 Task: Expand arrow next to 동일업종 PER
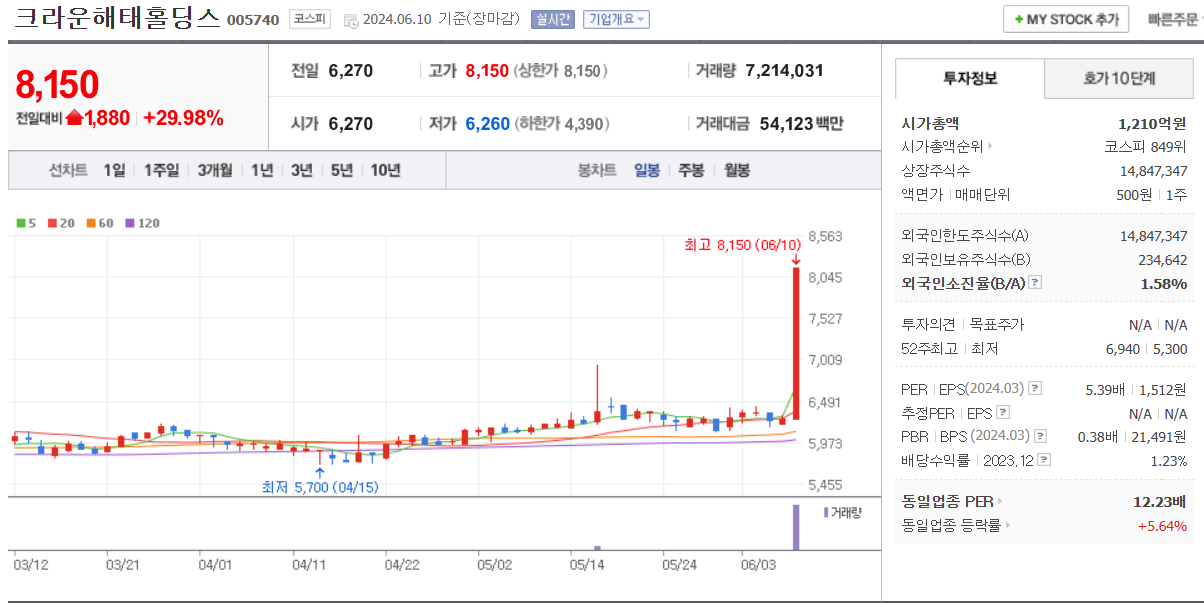point(999,502)
